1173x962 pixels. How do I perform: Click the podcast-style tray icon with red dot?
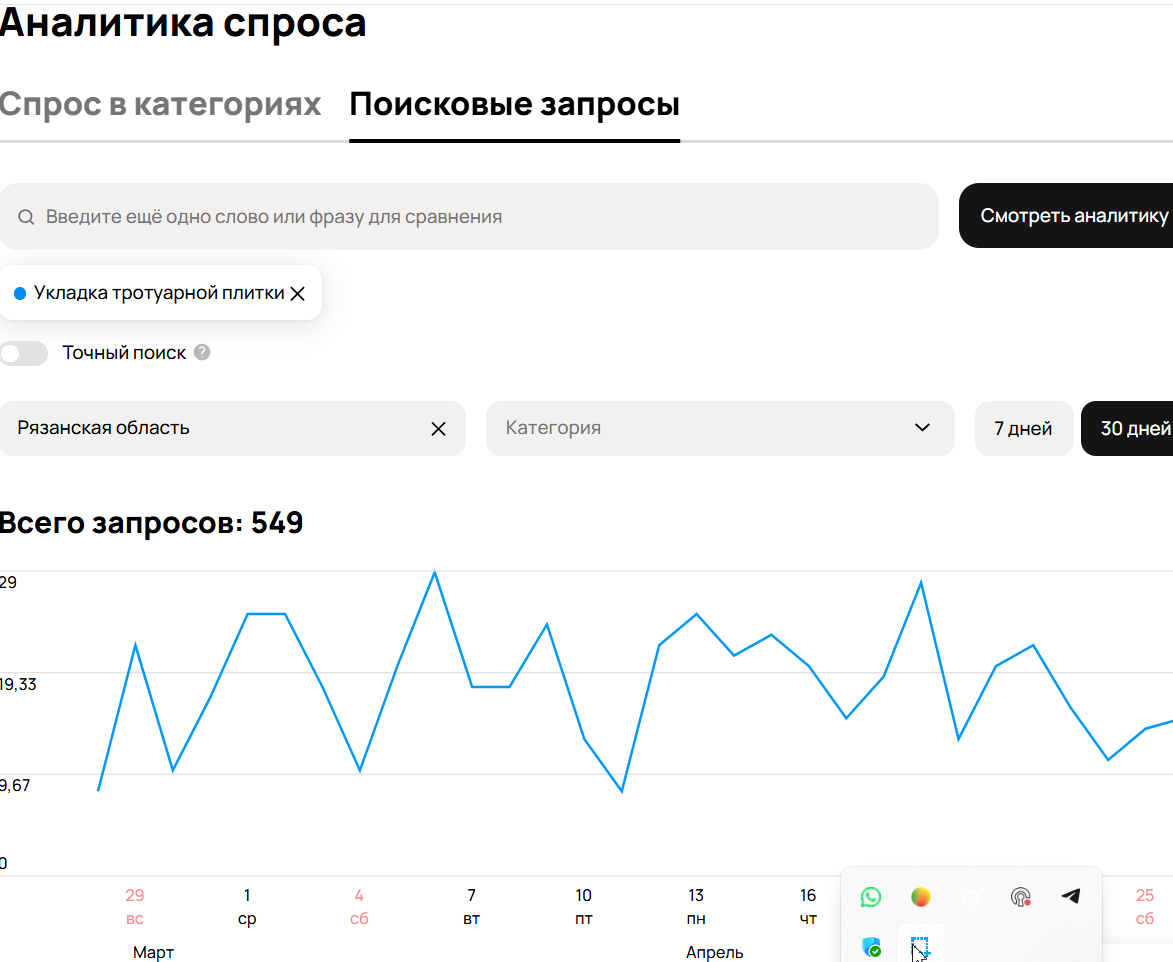[x=1020, y=897]
